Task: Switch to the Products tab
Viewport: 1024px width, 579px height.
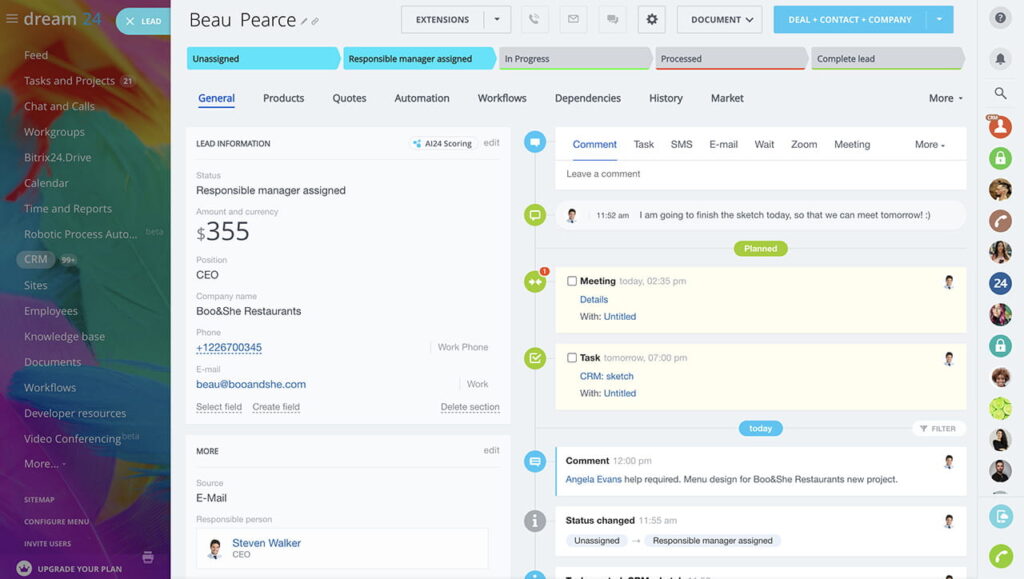Action: [283, 98]
